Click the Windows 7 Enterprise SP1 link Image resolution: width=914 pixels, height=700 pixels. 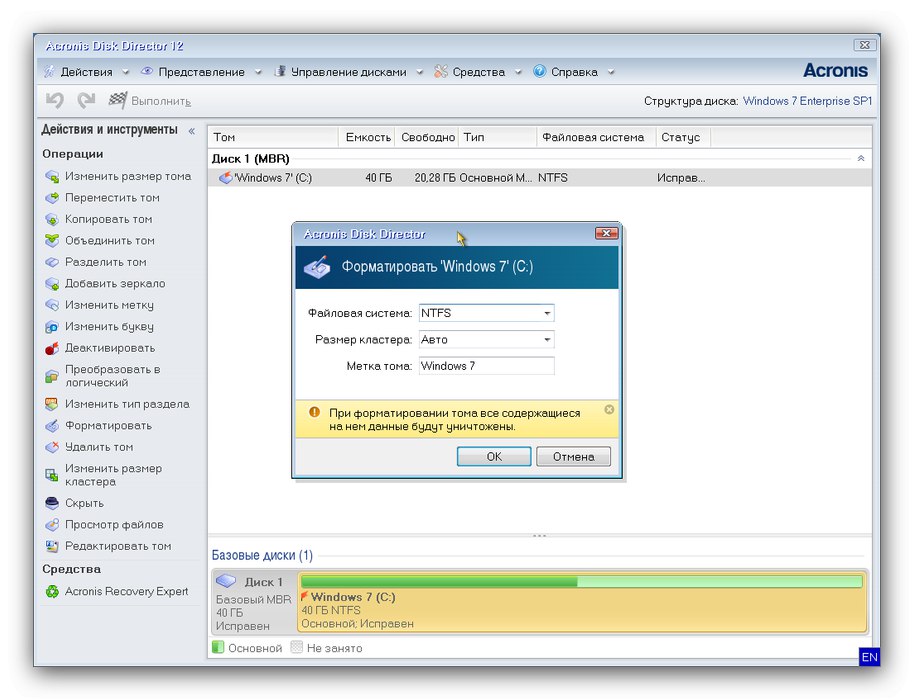pyautogui.click(x=806, y=101)
